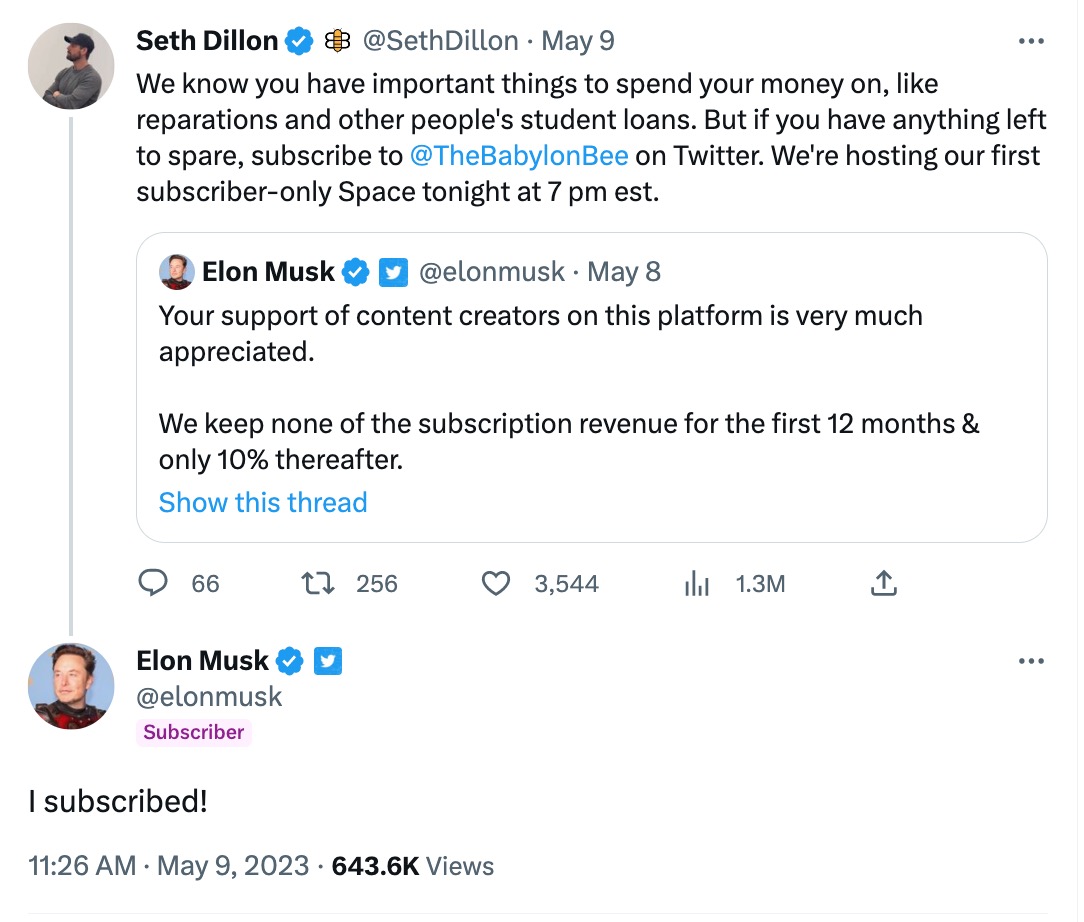
Task: Click the Subscriber badge under Elon Musk's name
Action: coord(194,732)
